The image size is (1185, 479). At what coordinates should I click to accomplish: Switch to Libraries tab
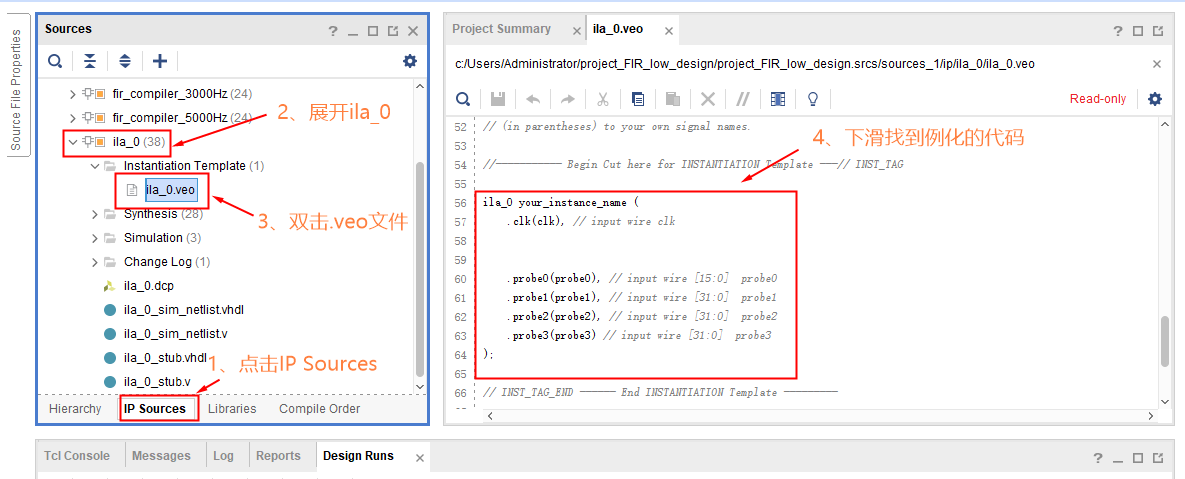click(x=232, y=409)
